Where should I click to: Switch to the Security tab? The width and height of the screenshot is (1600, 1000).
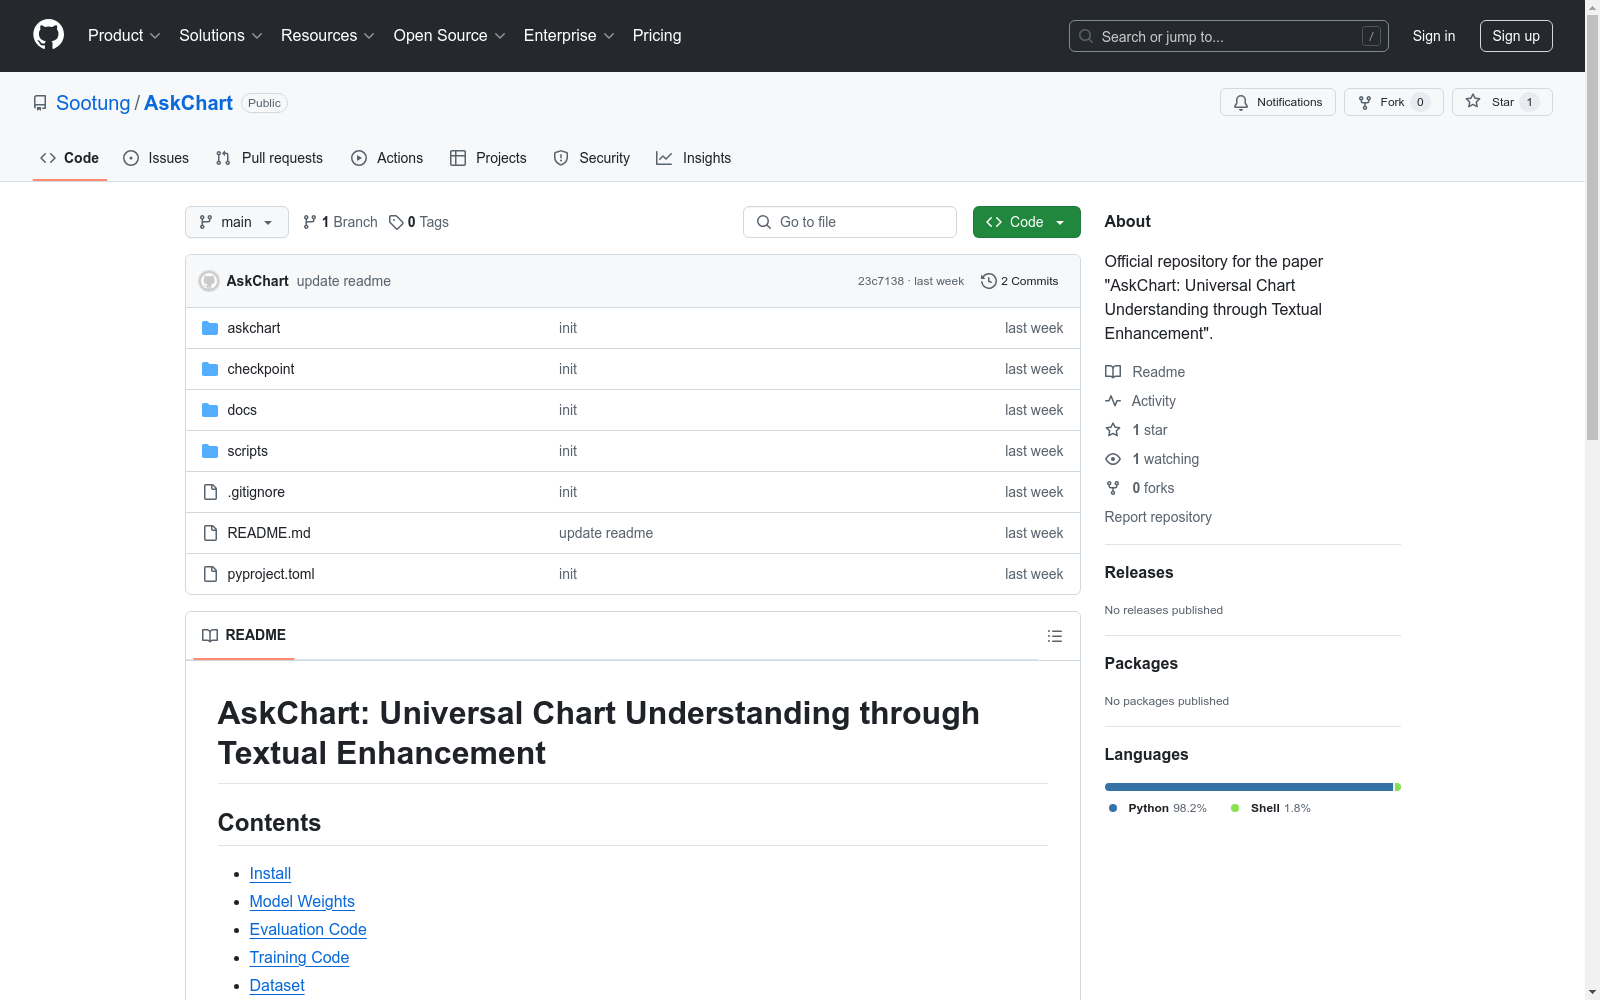click(x=592, y=158)
